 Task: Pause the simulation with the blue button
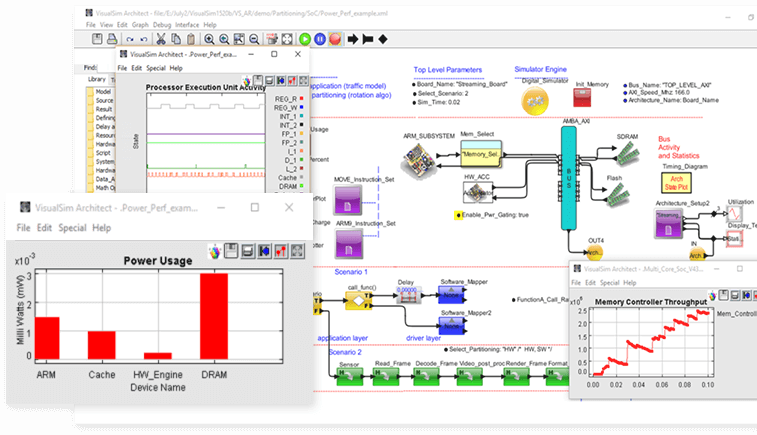[320, 38]
